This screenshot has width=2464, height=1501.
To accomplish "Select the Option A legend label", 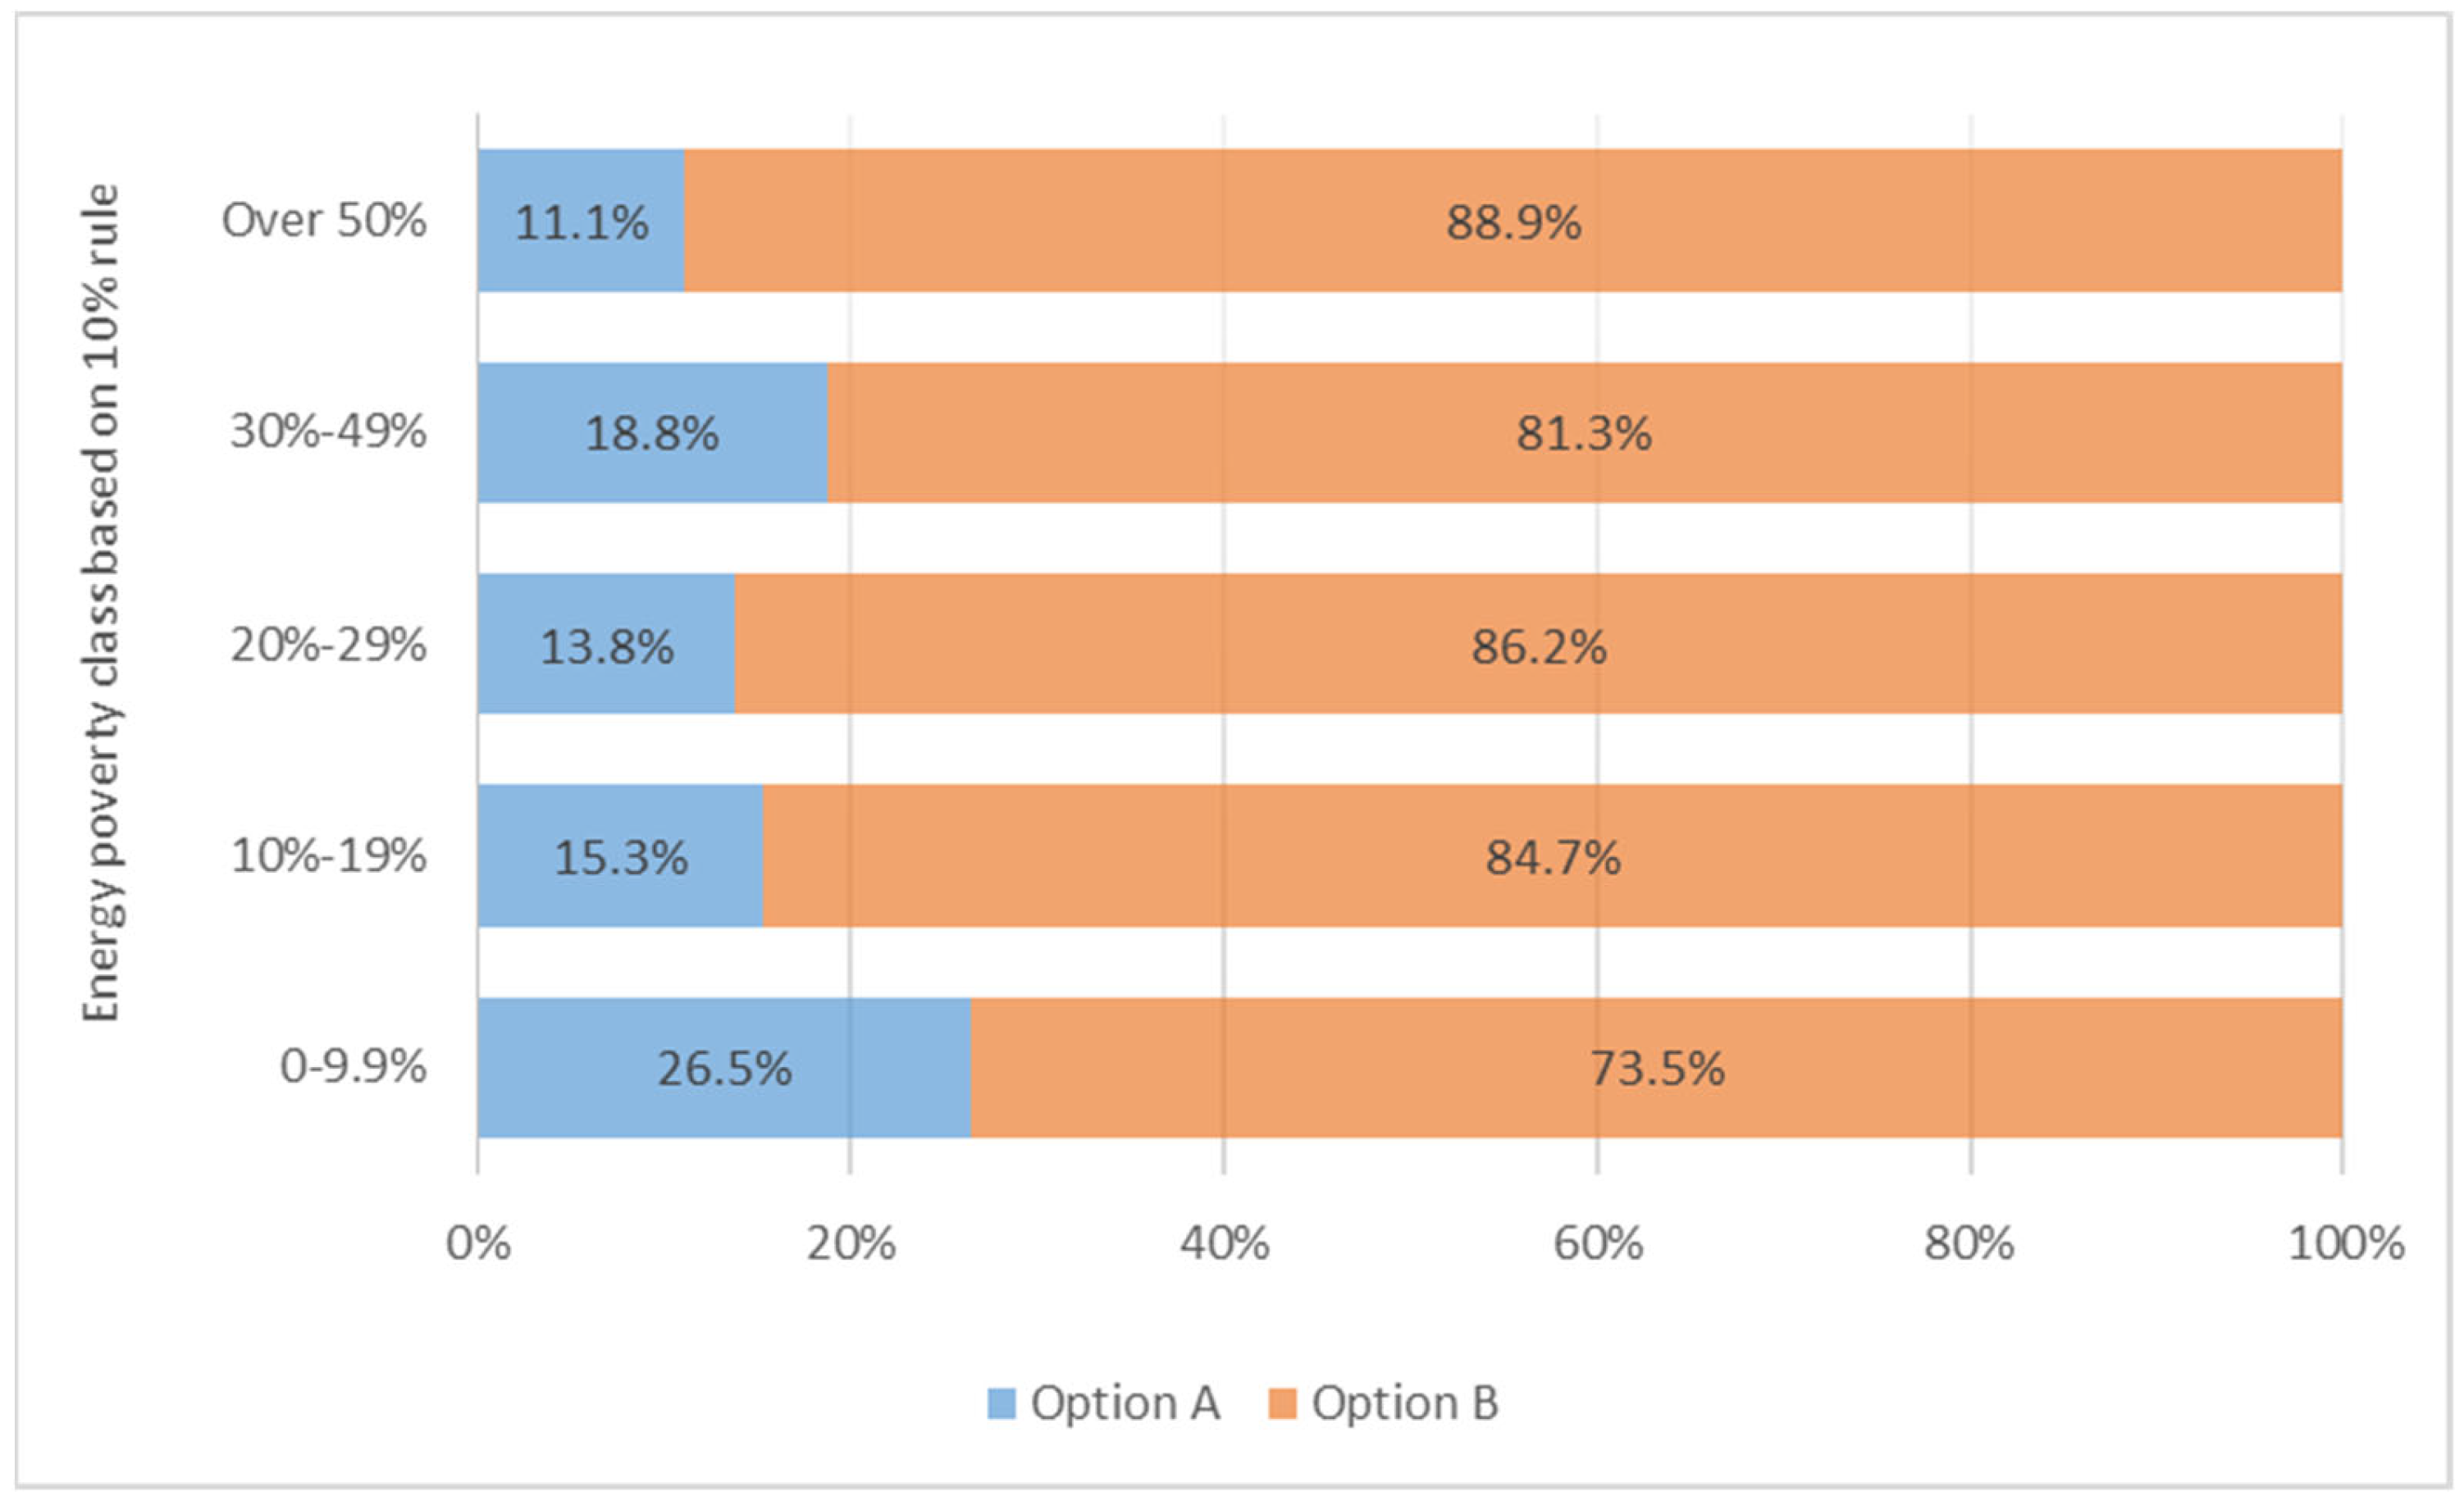I will (1125, 1403).
